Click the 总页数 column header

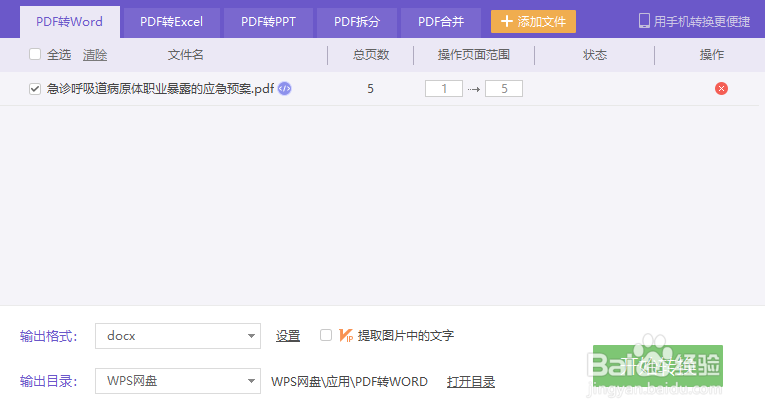(x=371, y=55)
